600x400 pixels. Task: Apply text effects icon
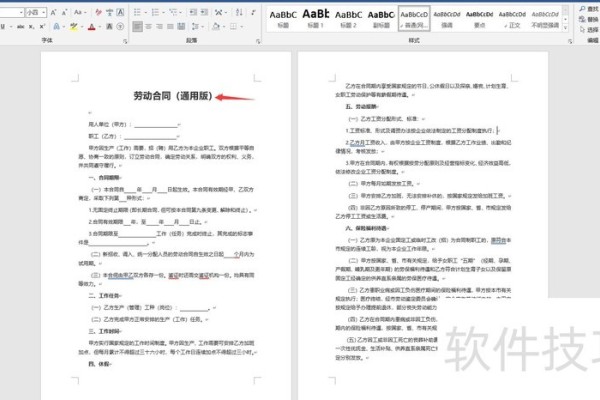(x=57, y=27)
